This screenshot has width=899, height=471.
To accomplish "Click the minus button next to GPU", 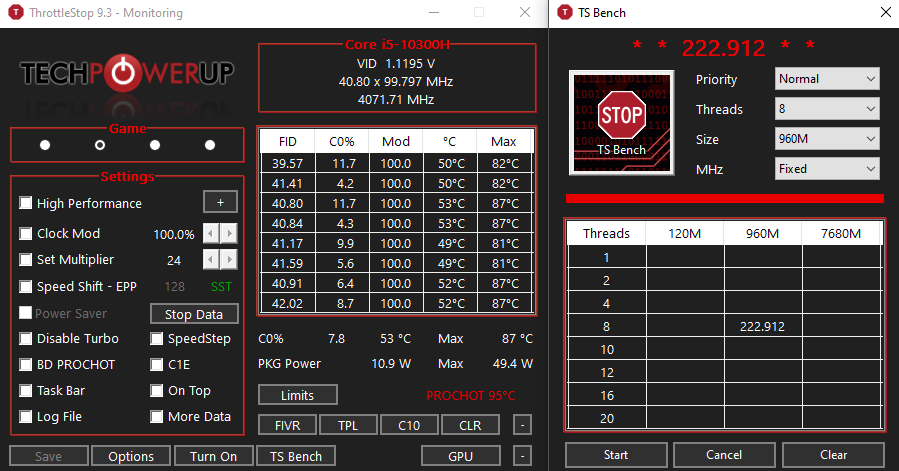I will point(522,456).
